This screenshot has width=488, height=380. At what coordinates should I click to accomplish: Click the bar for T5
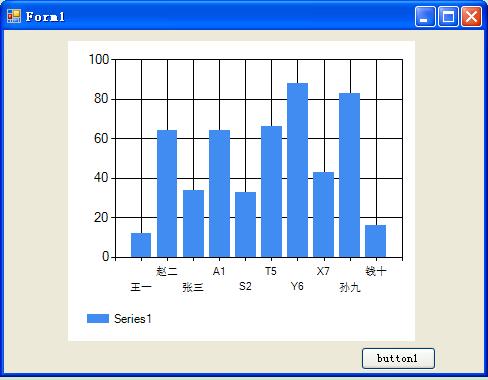271,192
